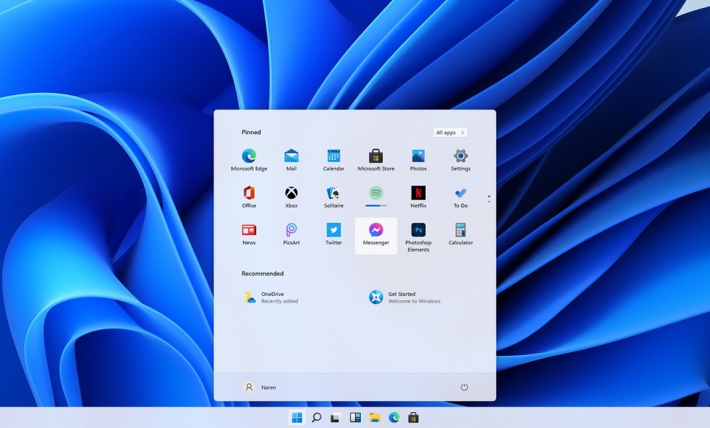Open the recommended OneDrive item
The height and width of the screenshot is (428, 710).
(x=272, y=298)
